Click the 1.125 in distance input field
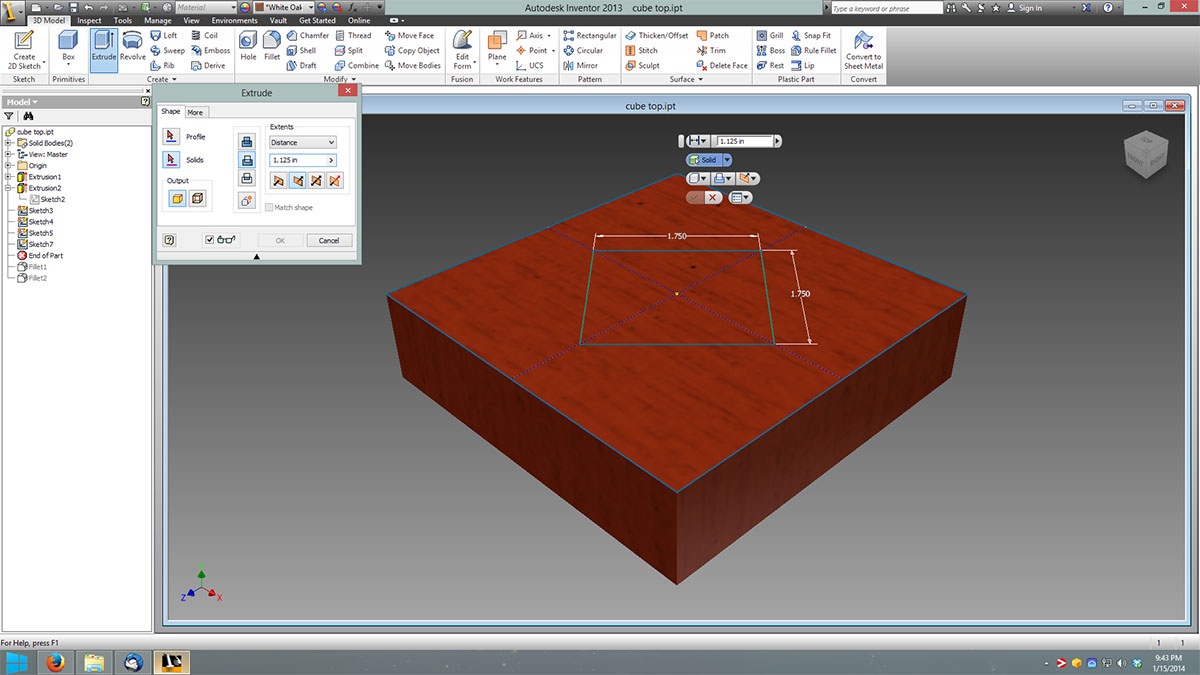 click(298, 160)
